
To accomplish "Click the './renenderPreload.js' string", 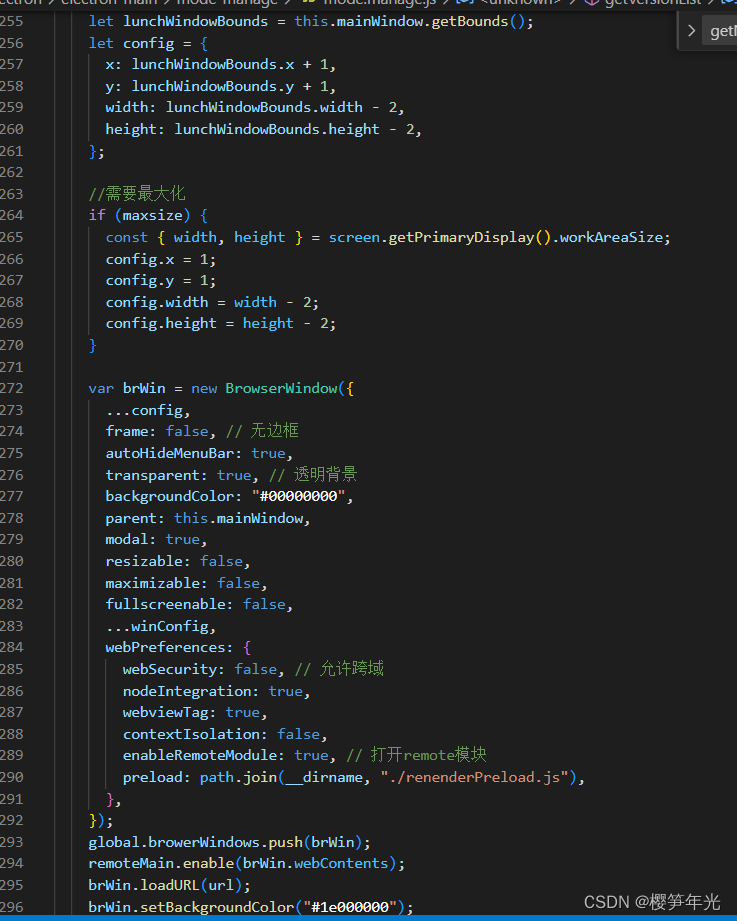I will [474, 777].
